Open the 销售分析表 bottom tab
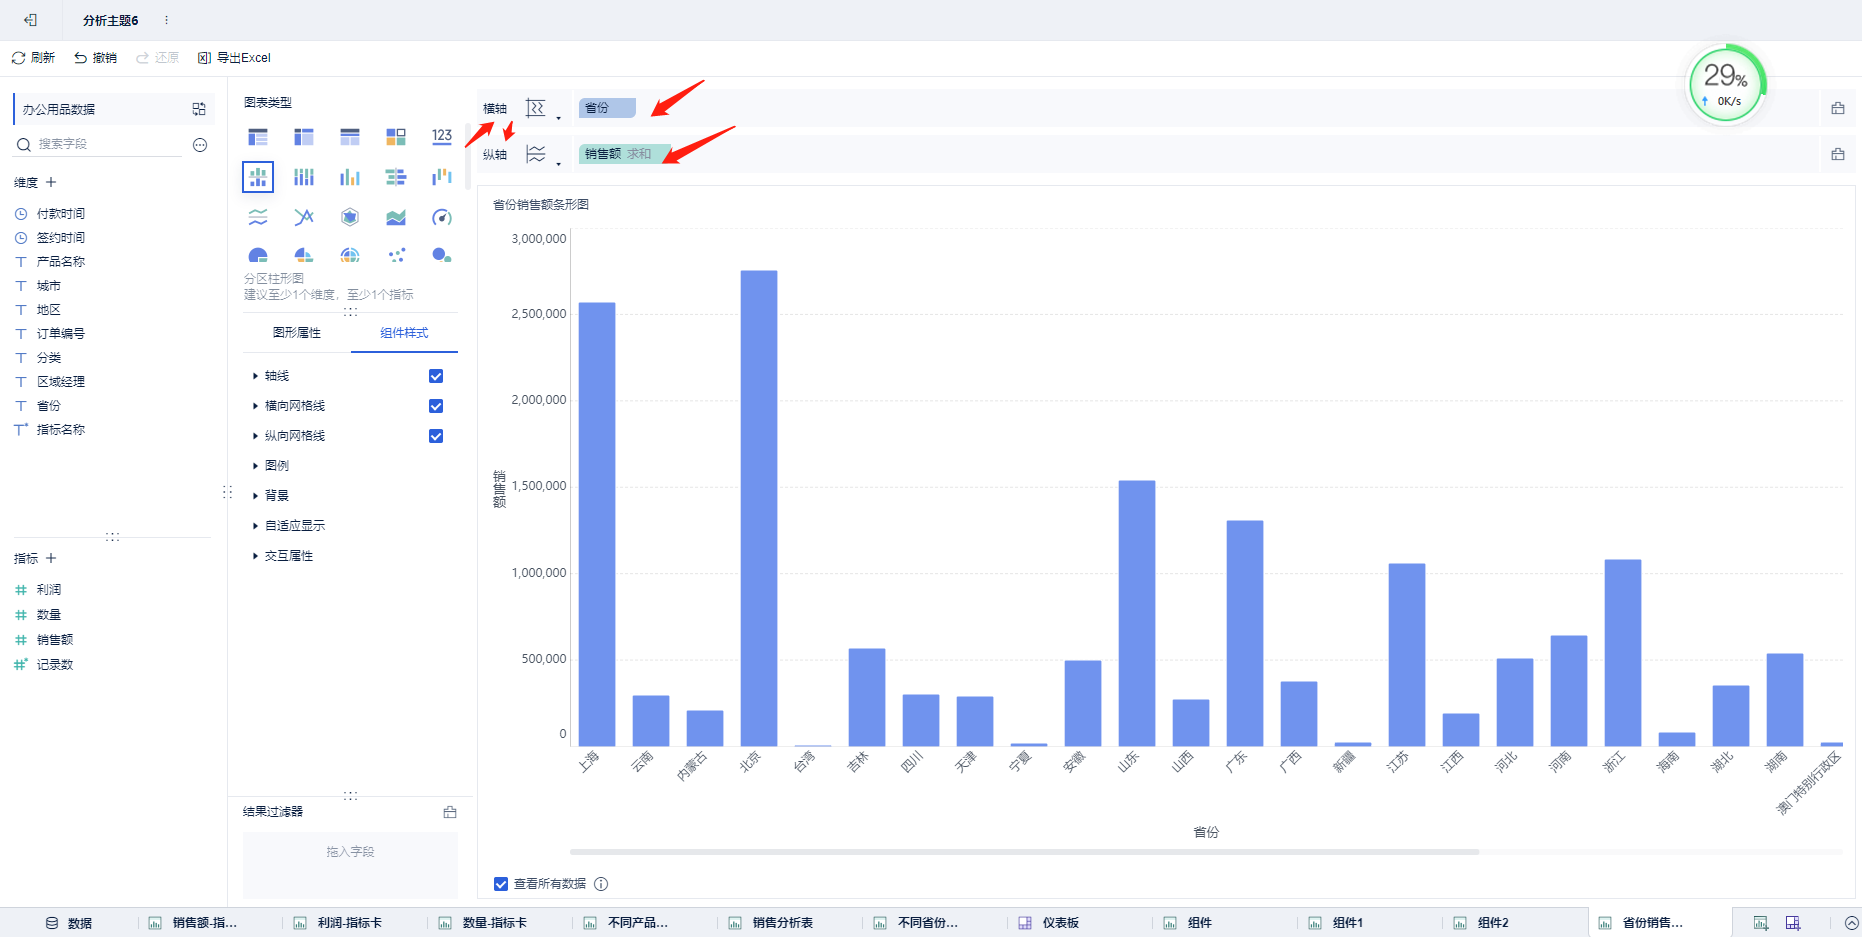1862x937 pixels. (x=772, y=923)
